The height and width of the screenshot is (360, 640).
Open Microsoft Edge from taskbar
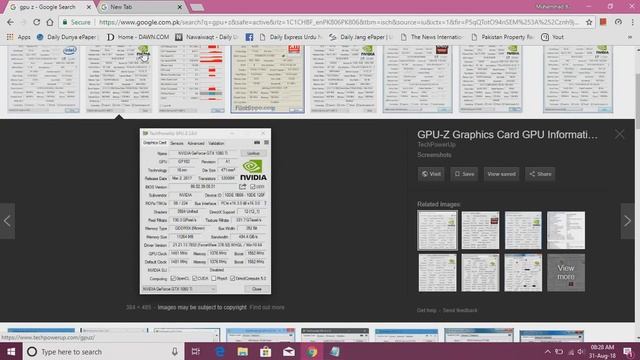click(x=220, y=351)
